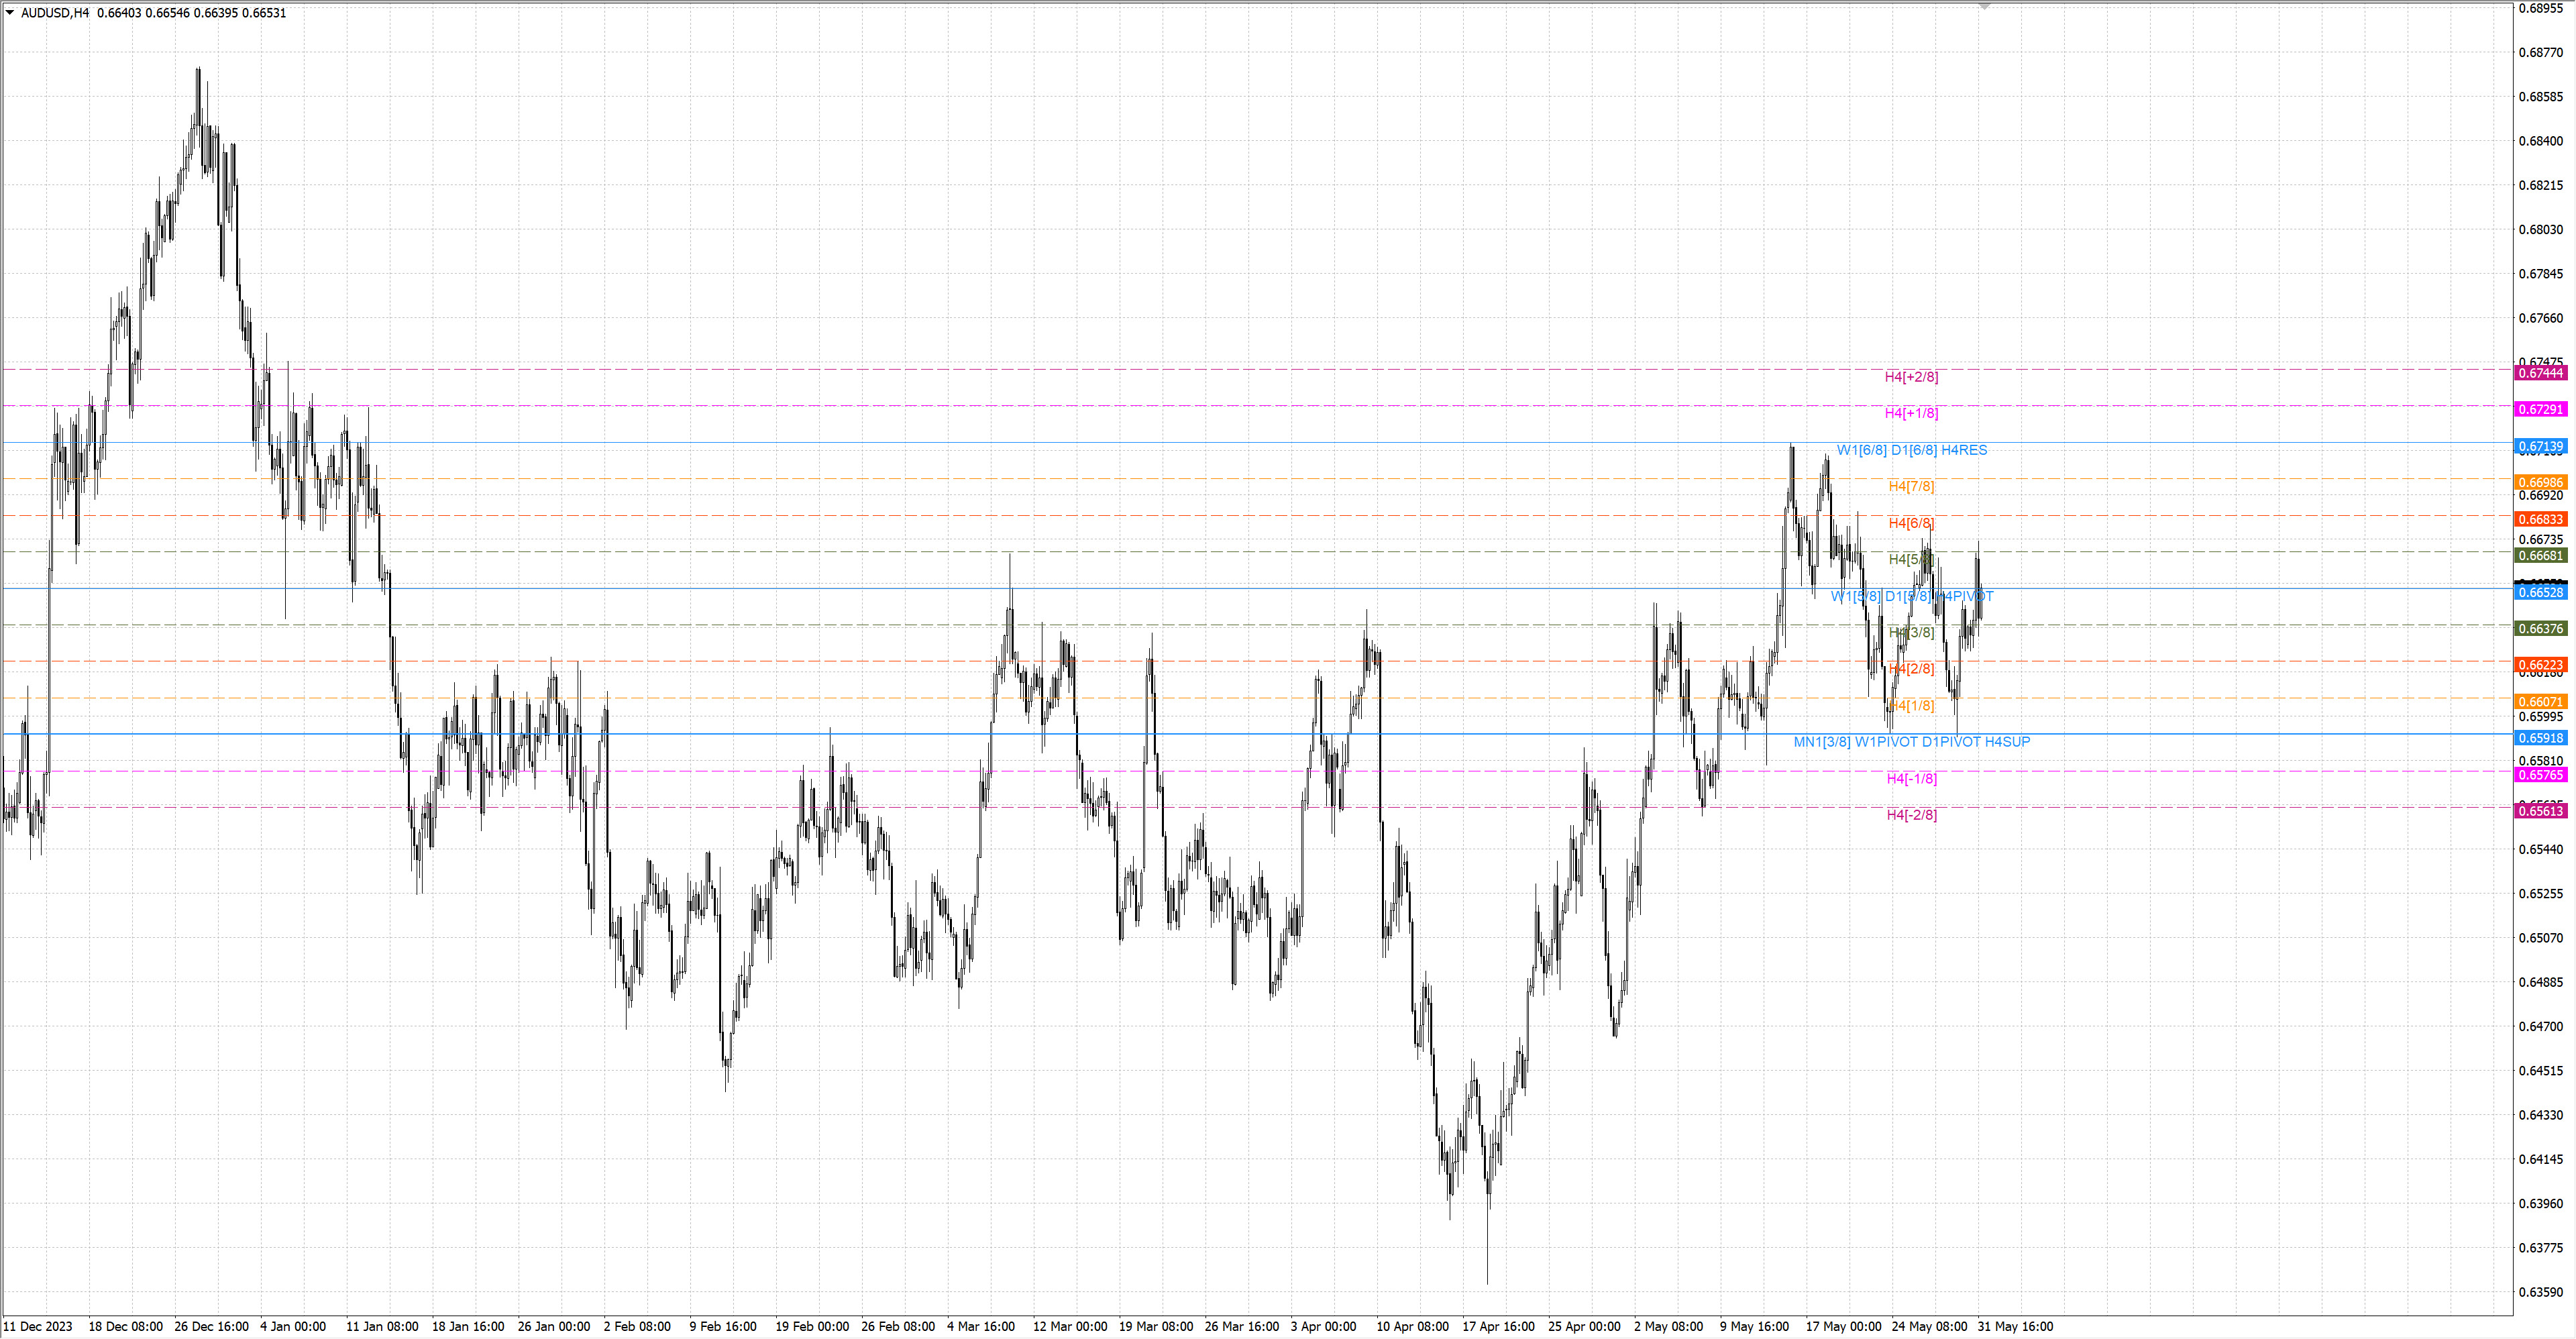Viewport: 2576px width, 1339px height.
Task: Click the 0.68770 price scale value
Action: tap(2540, 52)
